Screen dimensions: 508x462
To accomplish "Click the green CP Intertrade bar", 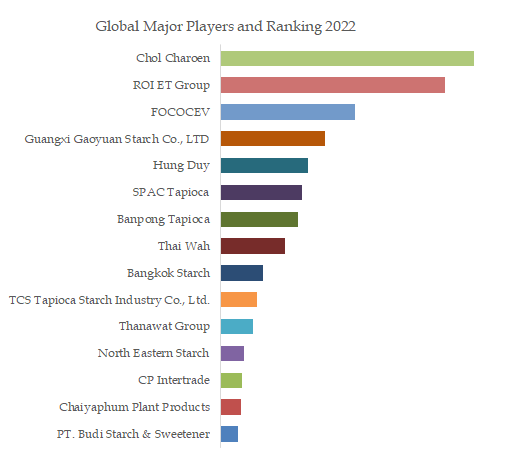I will pos(231,380).
